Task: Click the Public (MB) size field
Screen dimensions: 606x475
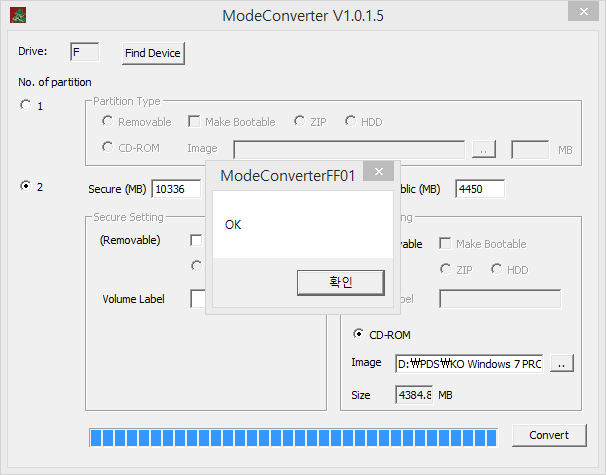Action: [x=479, y=189]
